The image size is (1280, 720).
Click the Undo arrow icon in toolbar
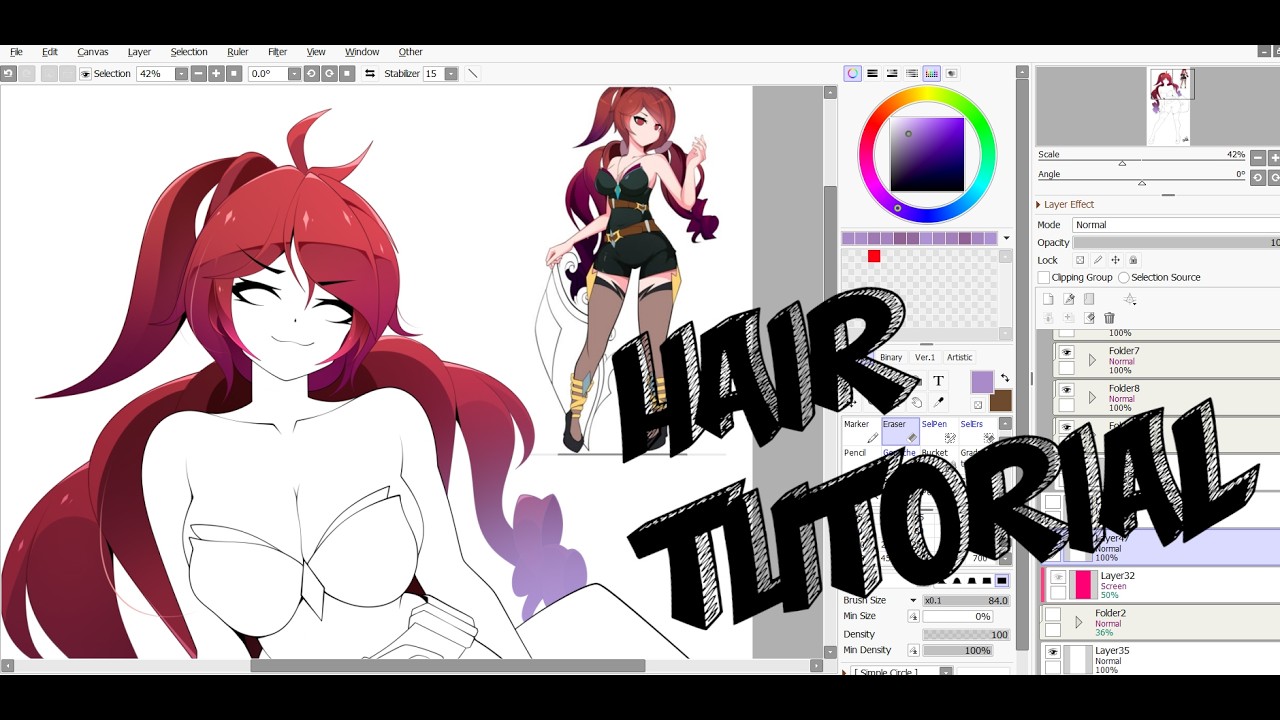pos(8,74)
